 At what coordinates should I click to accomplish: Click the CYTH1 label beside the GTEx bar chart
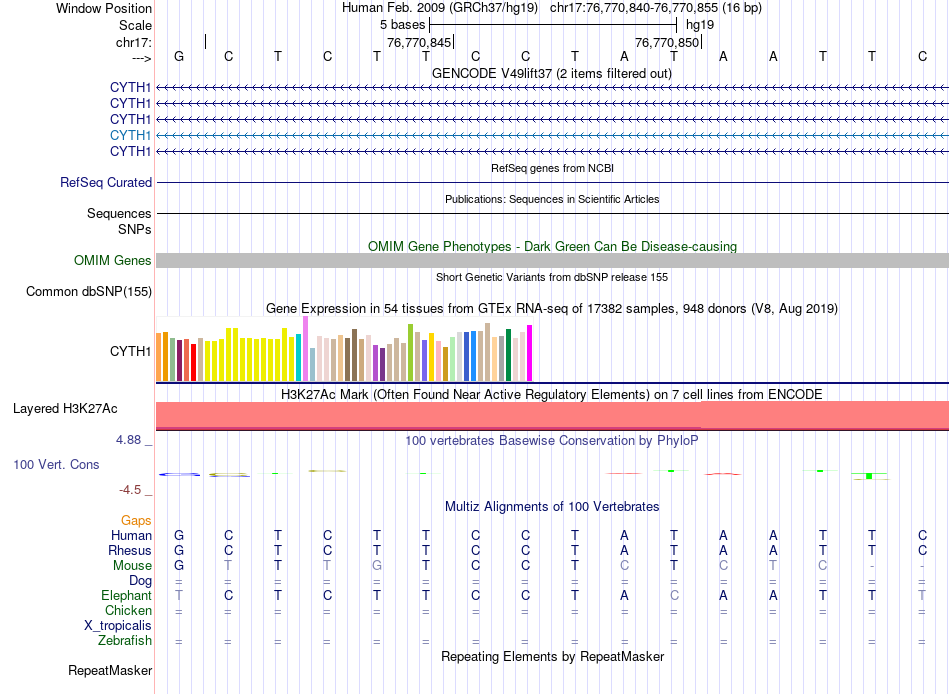[130, 352]
